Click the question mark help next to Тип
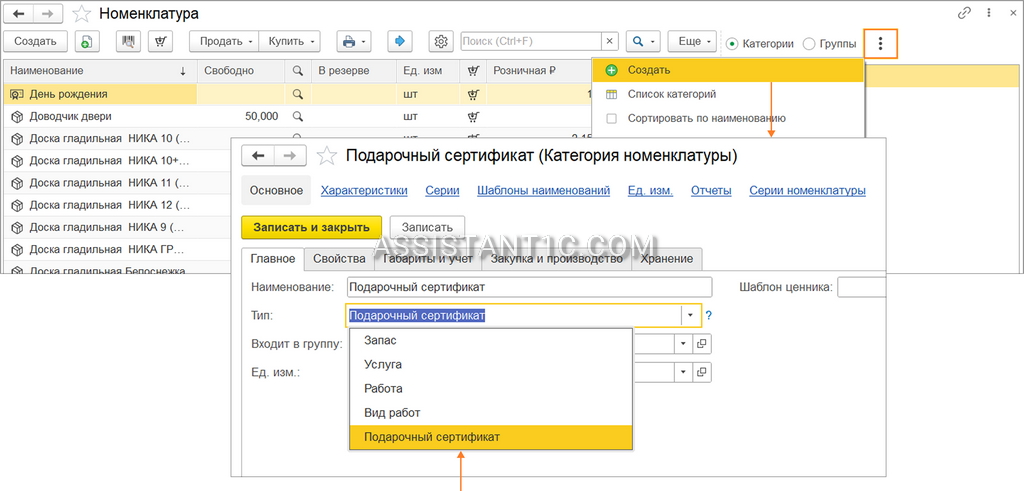Viewport: 1024px width, 491px height. tap(709, 315)
